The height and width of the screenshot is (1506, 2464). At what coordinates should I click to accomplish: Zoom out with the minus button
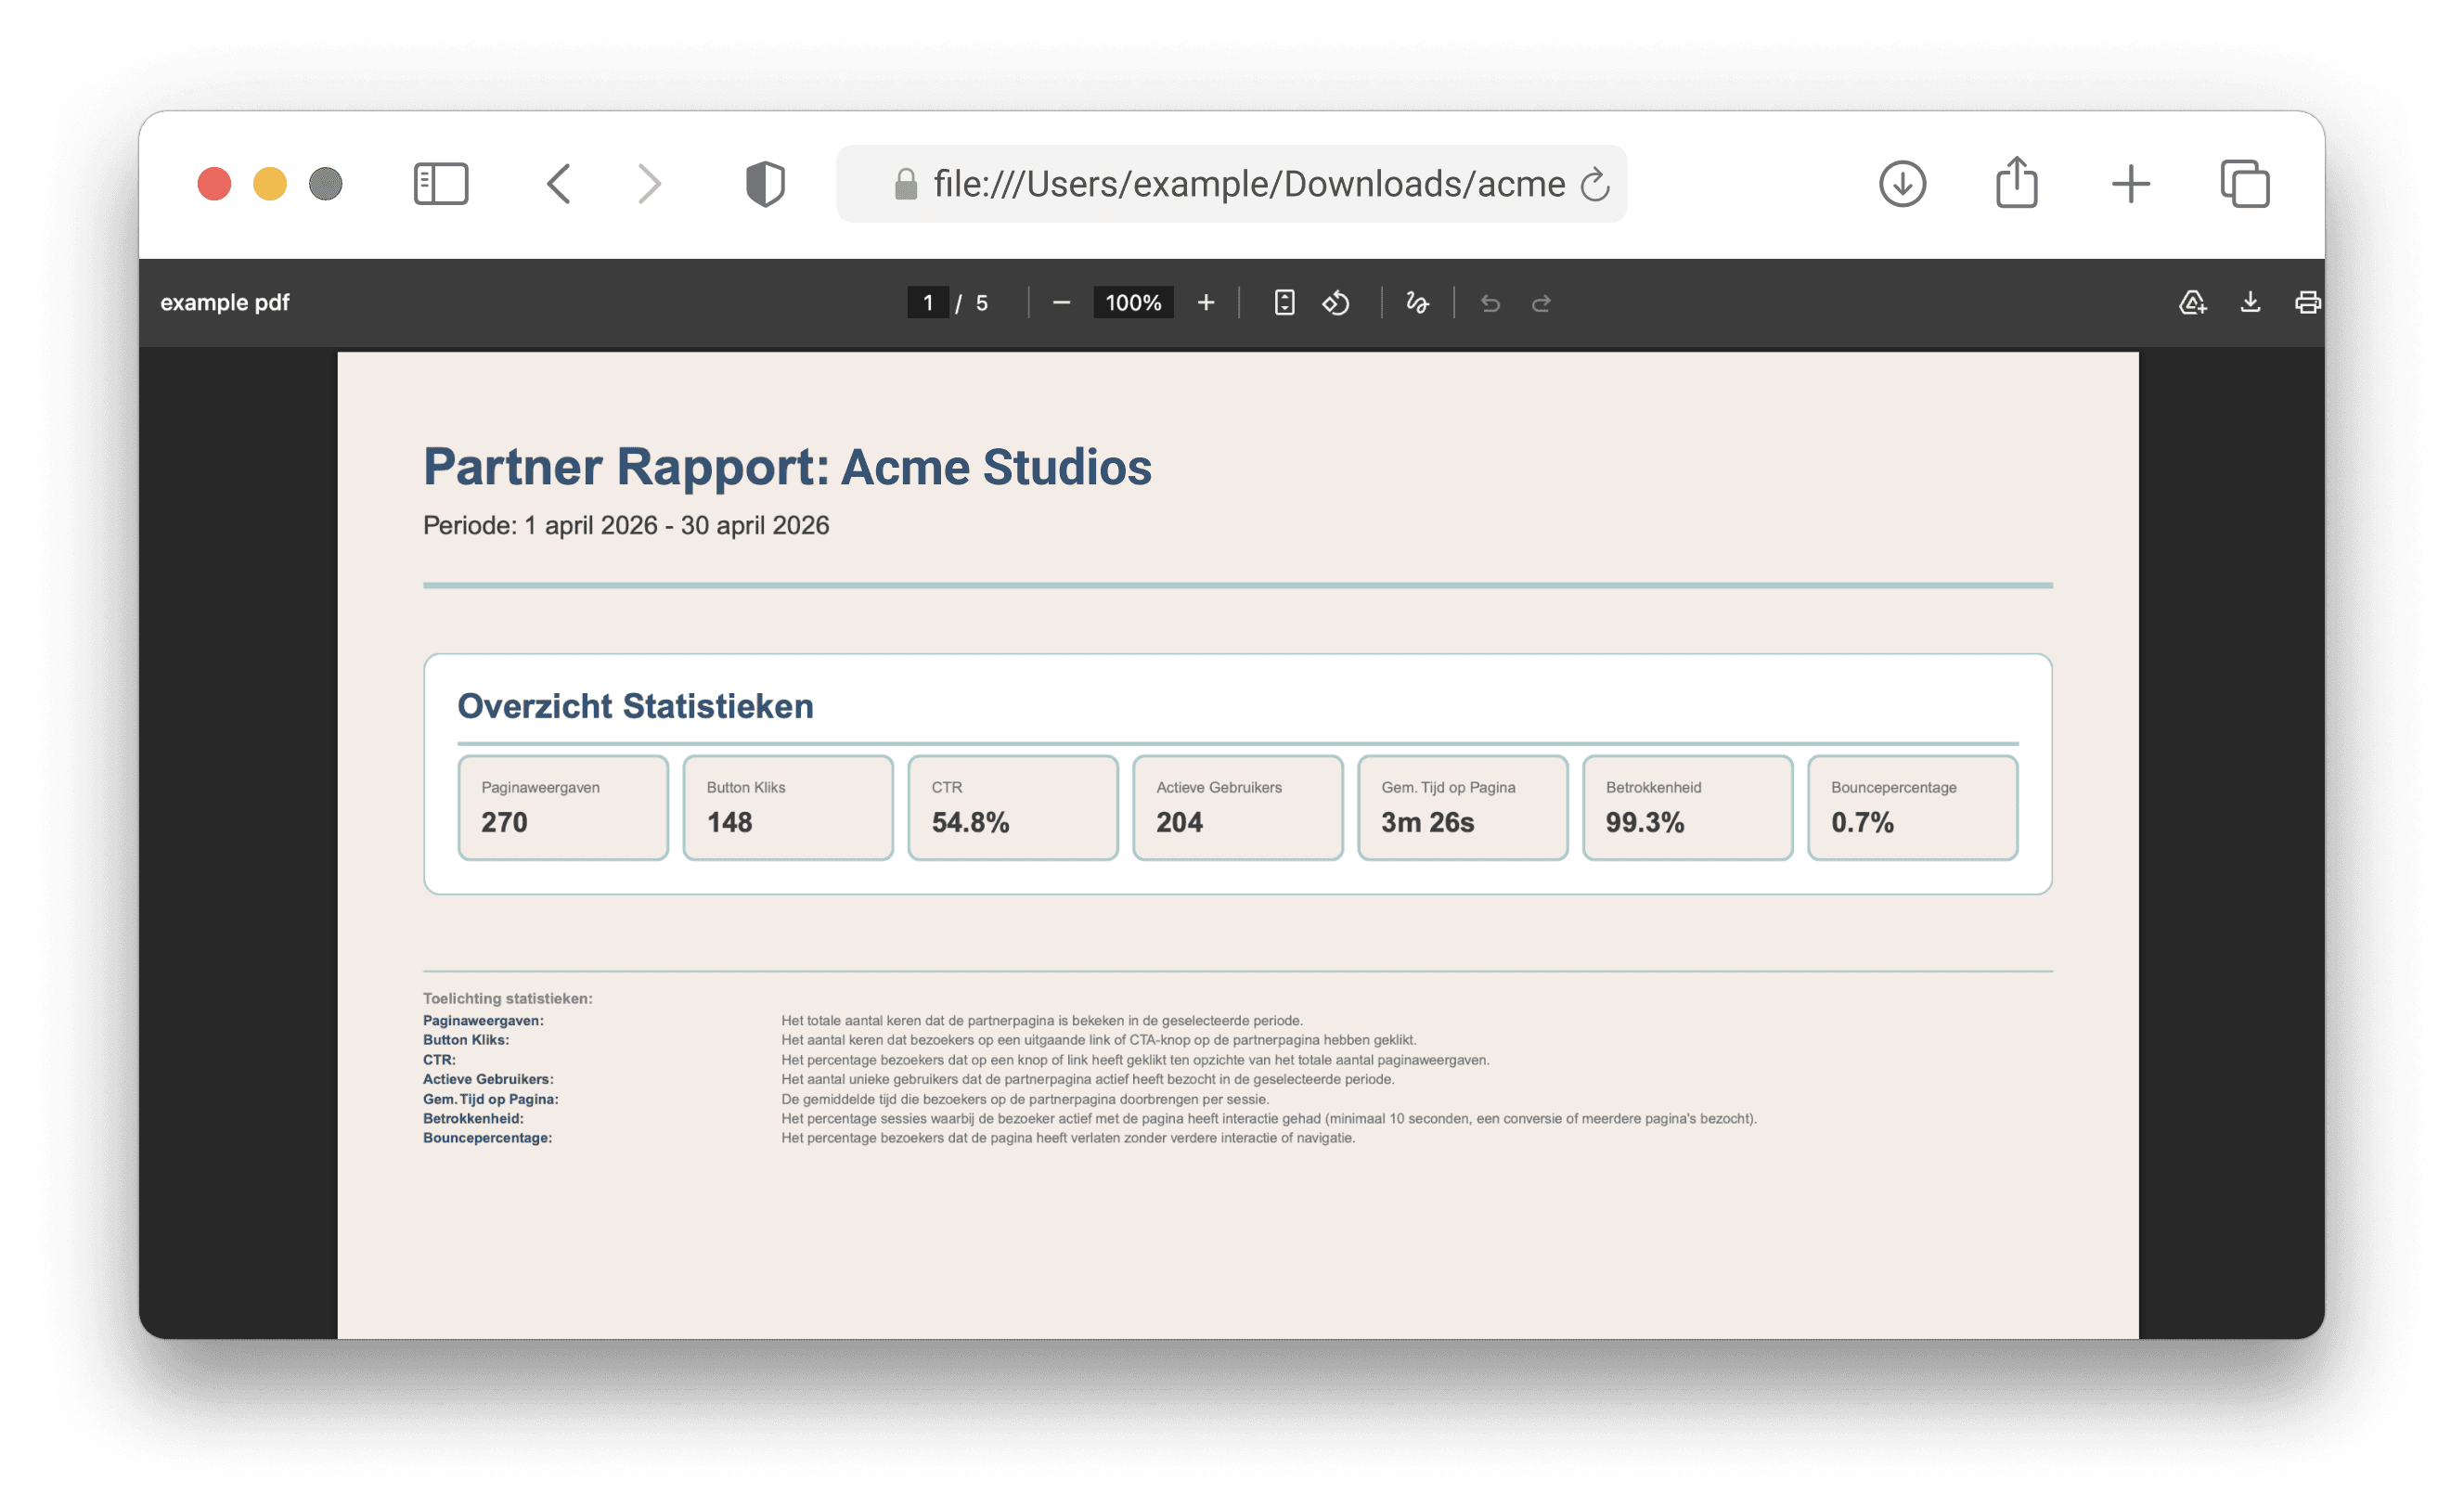(1061, 302)
